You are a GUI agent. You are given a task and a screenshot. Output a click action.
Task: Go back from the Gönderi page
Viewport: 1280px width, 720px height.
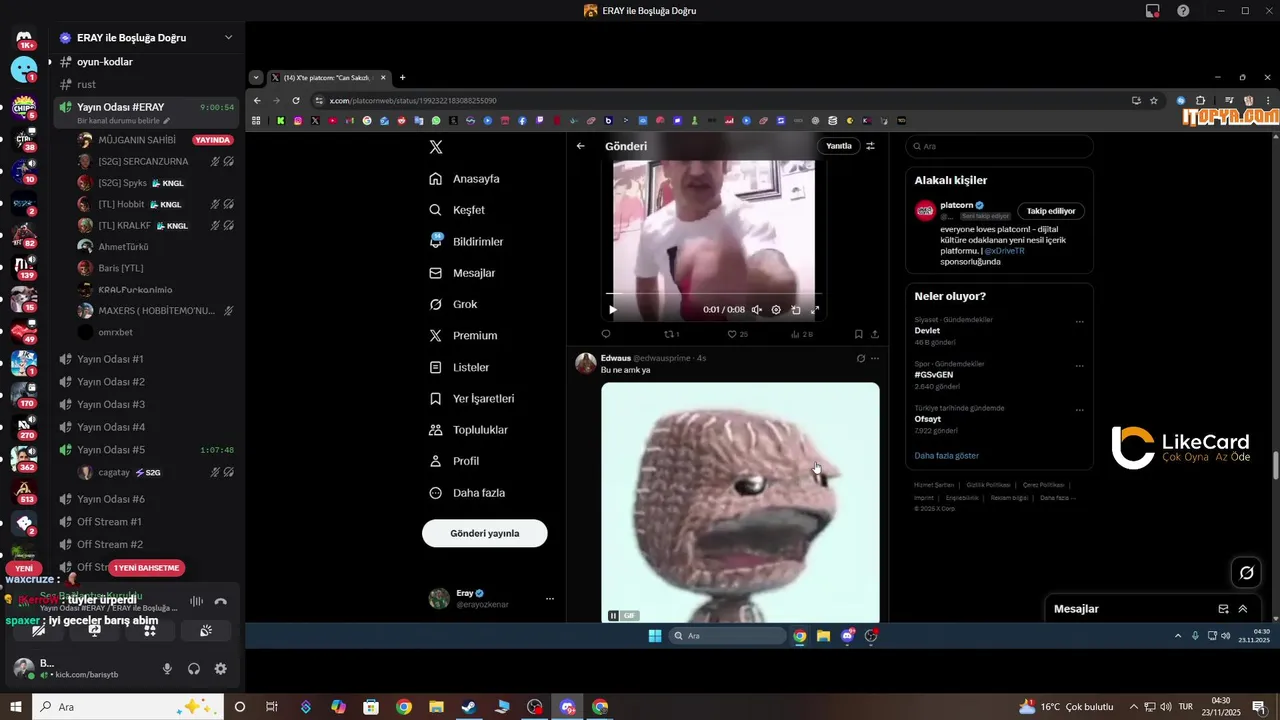[x=581, y=146]
